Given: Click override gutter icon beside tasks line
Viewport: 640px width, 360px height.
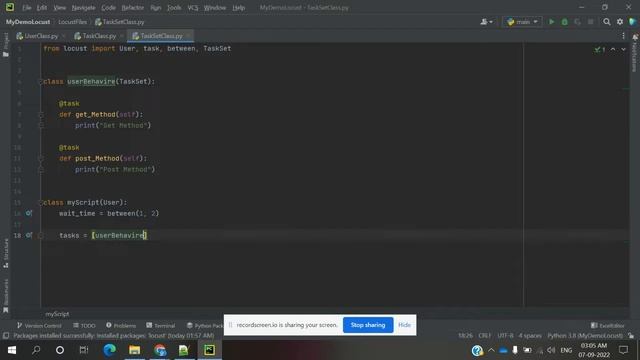Looking at the screenshot, I should (x=29, y=235).
